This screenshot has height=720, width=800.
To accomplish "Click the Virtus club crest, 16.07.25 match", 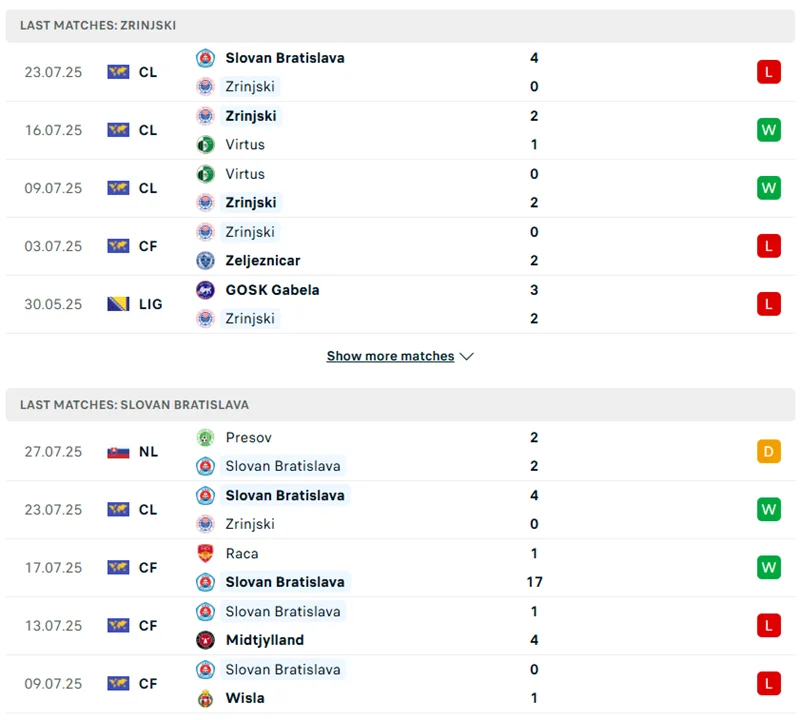I will click(x=205, y=144).
